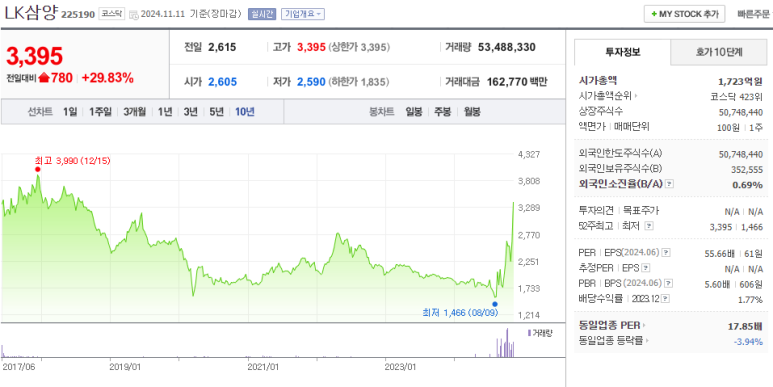Select the 3개월 line chart period
Viewport: 773px width, 387px height.
(135, 112)
